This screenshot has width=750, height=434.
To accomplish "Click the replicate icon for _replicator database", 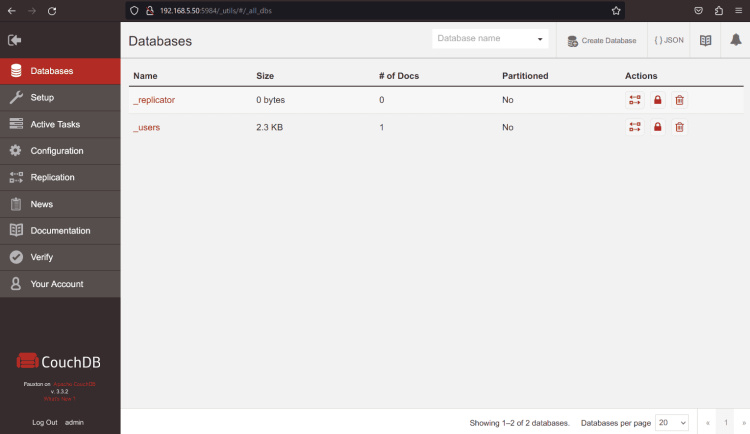I will (634, 100).
